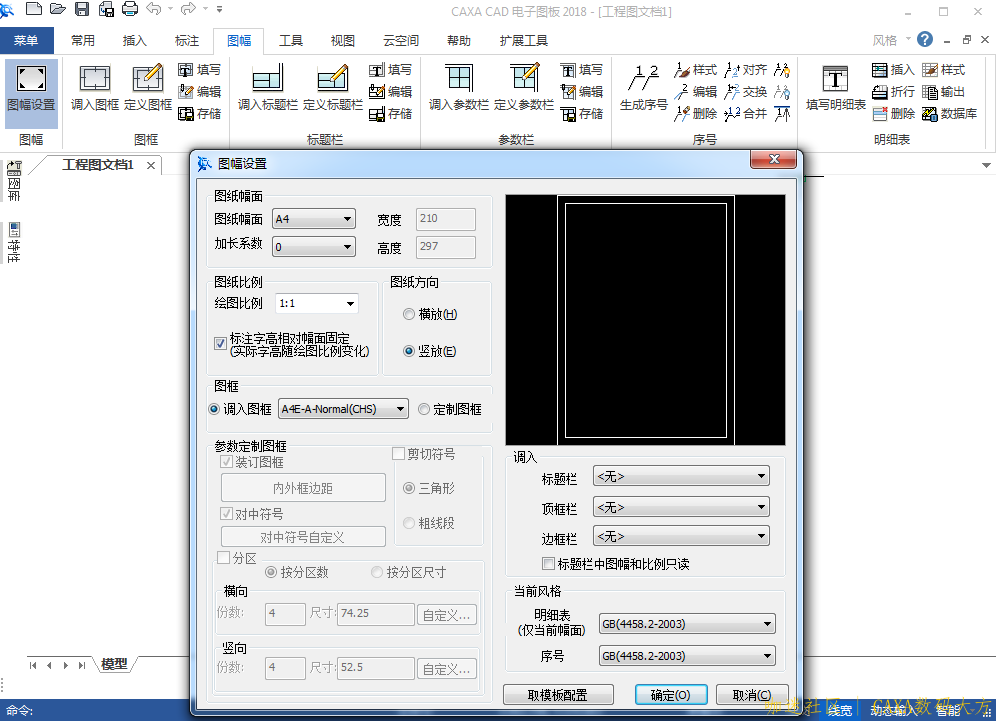Enable 标题栏中图幅和比例只读 checkbox
This screenshot has height=721, width=997.
[548, 564]
